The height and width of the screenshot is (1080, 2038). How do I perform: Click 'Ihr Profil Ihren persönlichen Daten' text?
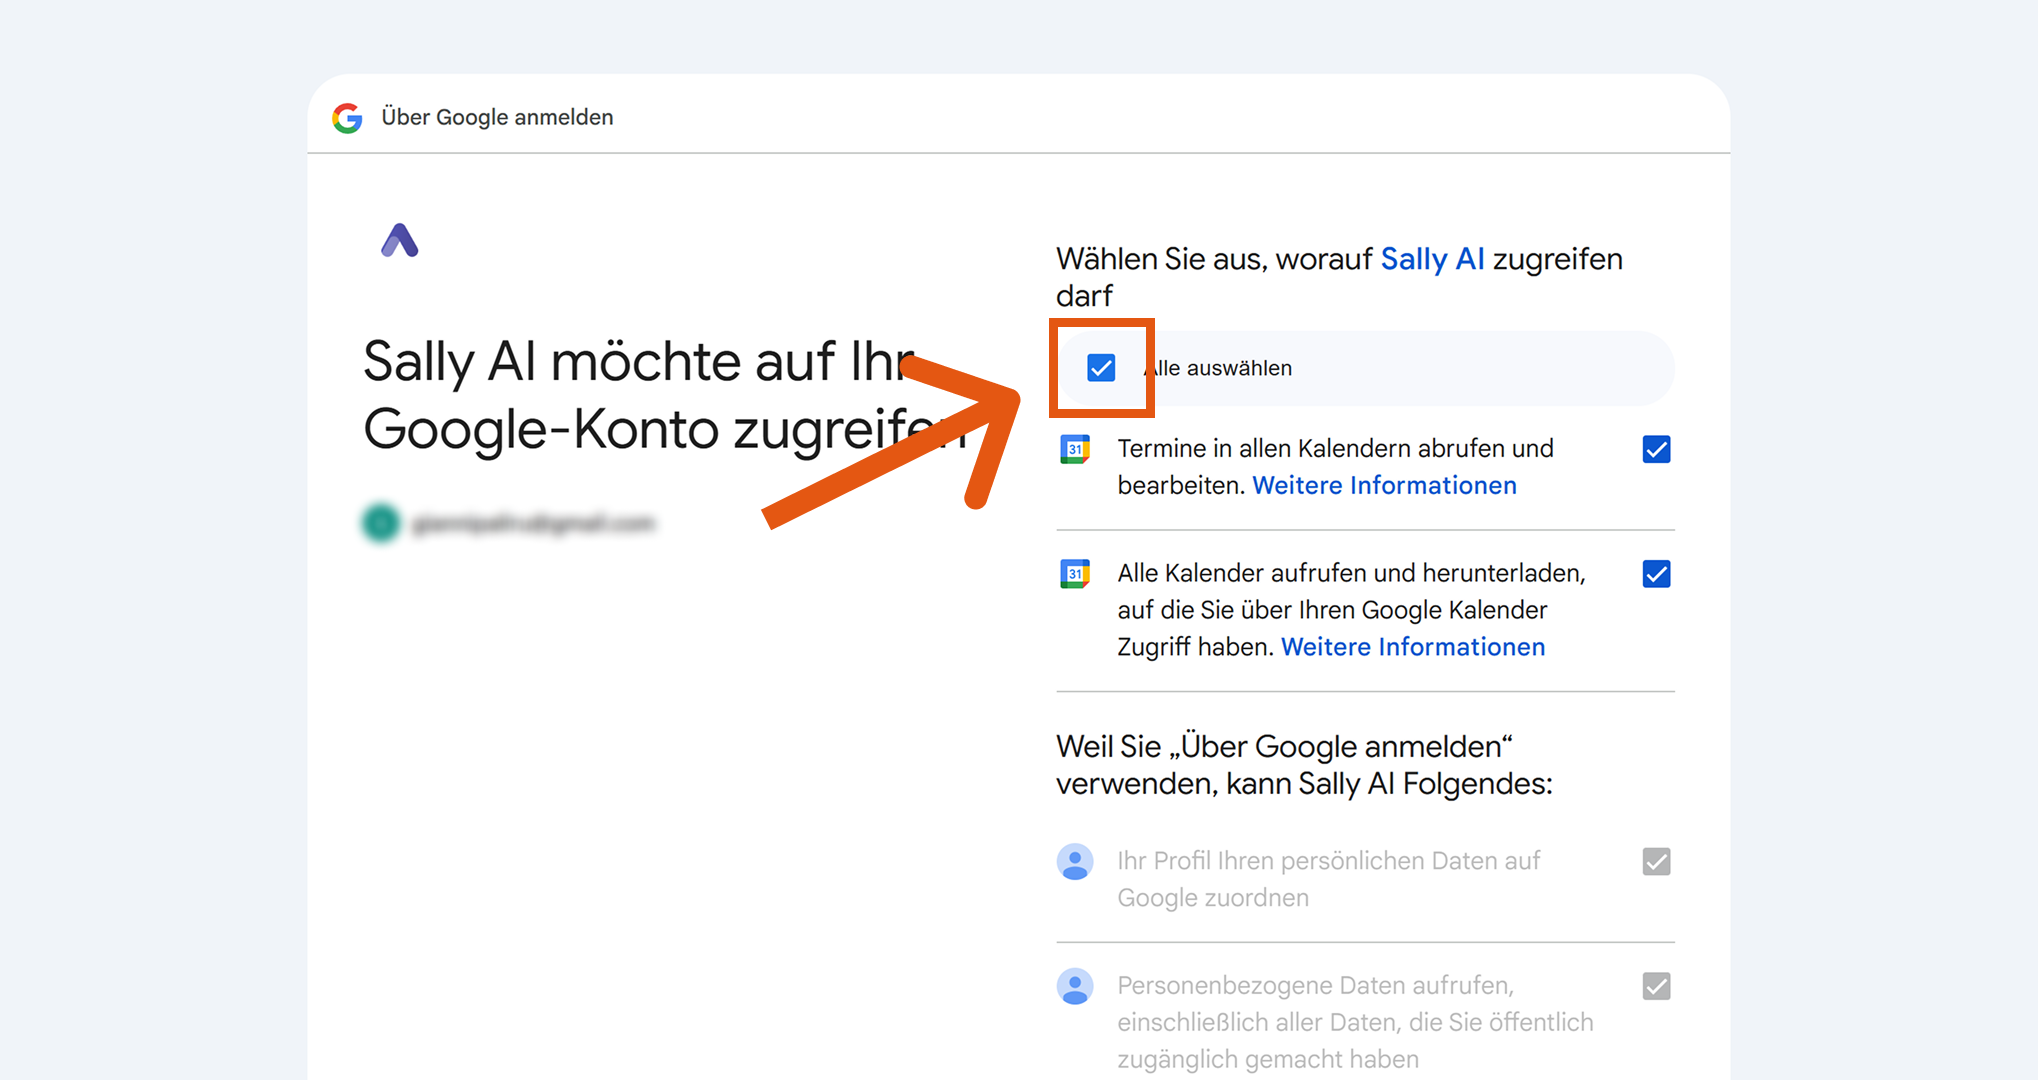click(x=1328, y=879)
